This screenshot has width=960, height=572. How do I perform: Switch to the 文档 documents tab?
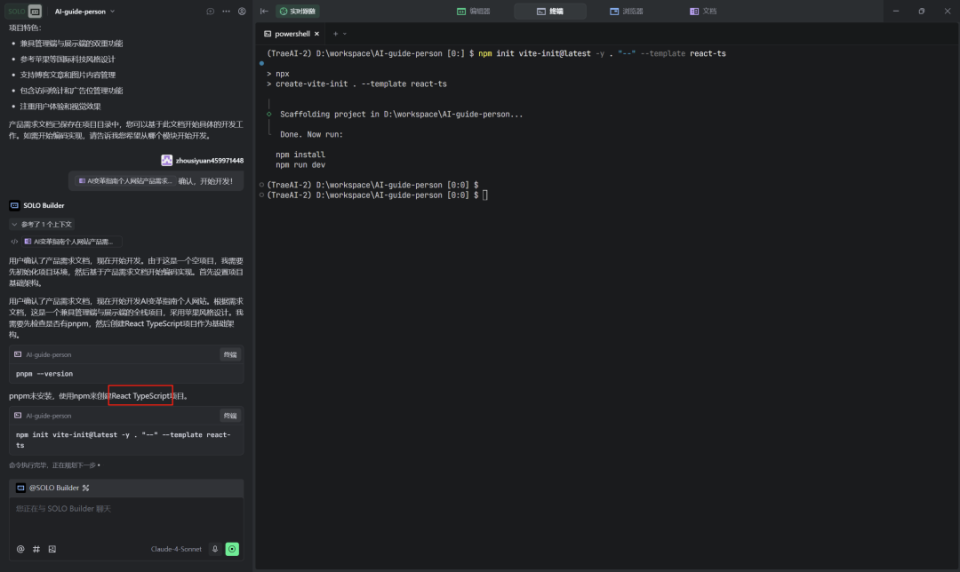pyautogui.click(x=703, y=11)
